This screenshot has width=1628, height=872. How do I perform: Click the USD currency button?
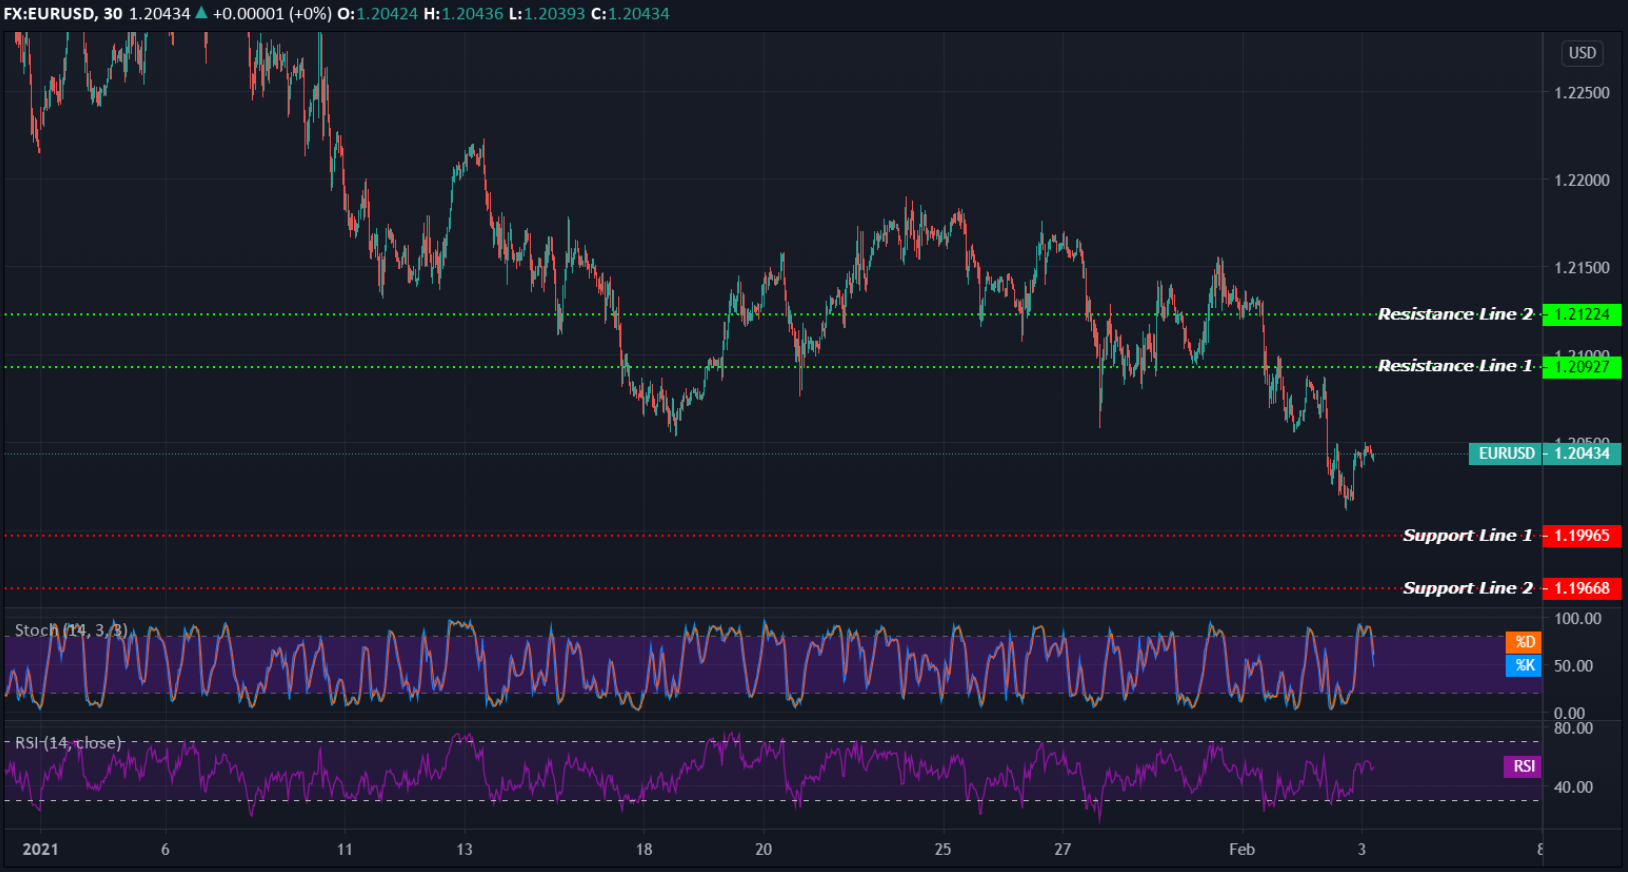(x=1582, y=53)
